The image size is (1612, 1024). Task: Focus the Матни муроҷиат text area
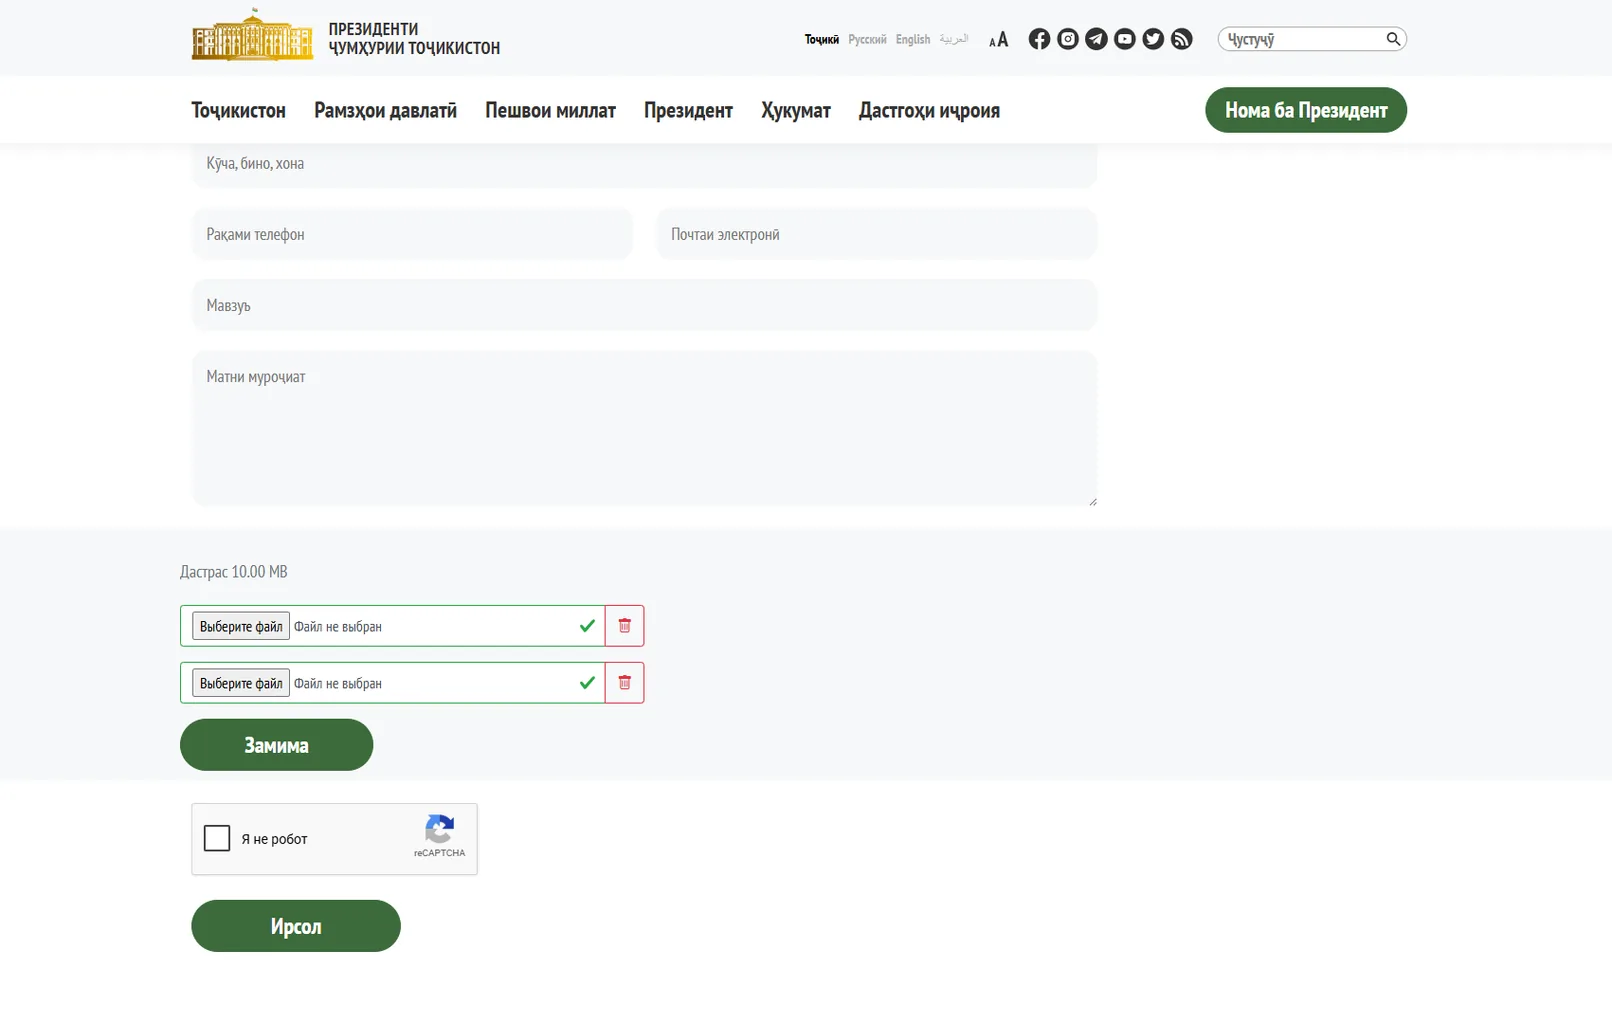(644, 428)
